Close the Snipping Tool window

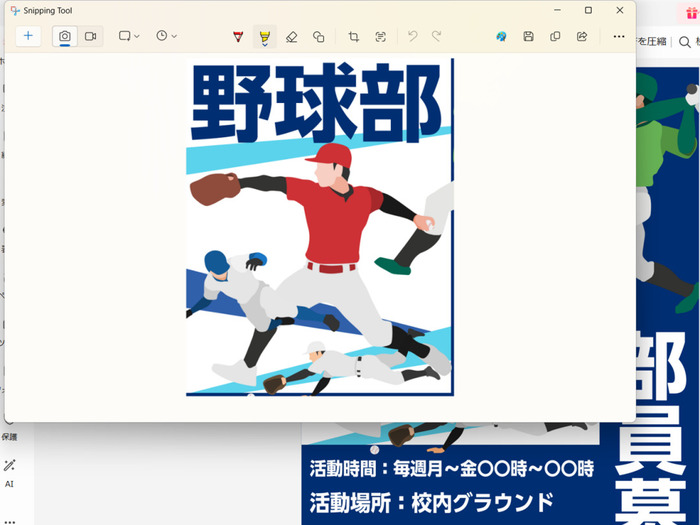(620, 10)
